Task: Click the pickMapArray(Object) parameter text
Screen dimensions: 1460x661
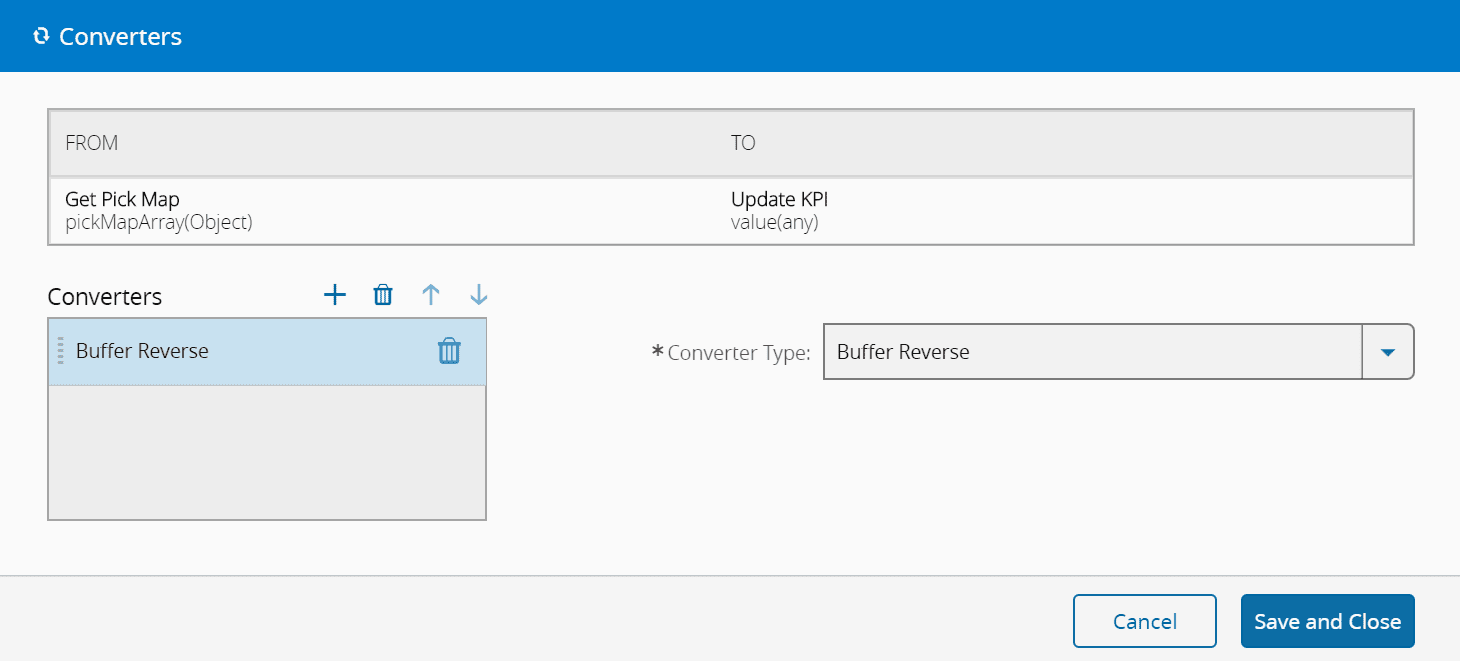Action: click(x=159, y=223)
